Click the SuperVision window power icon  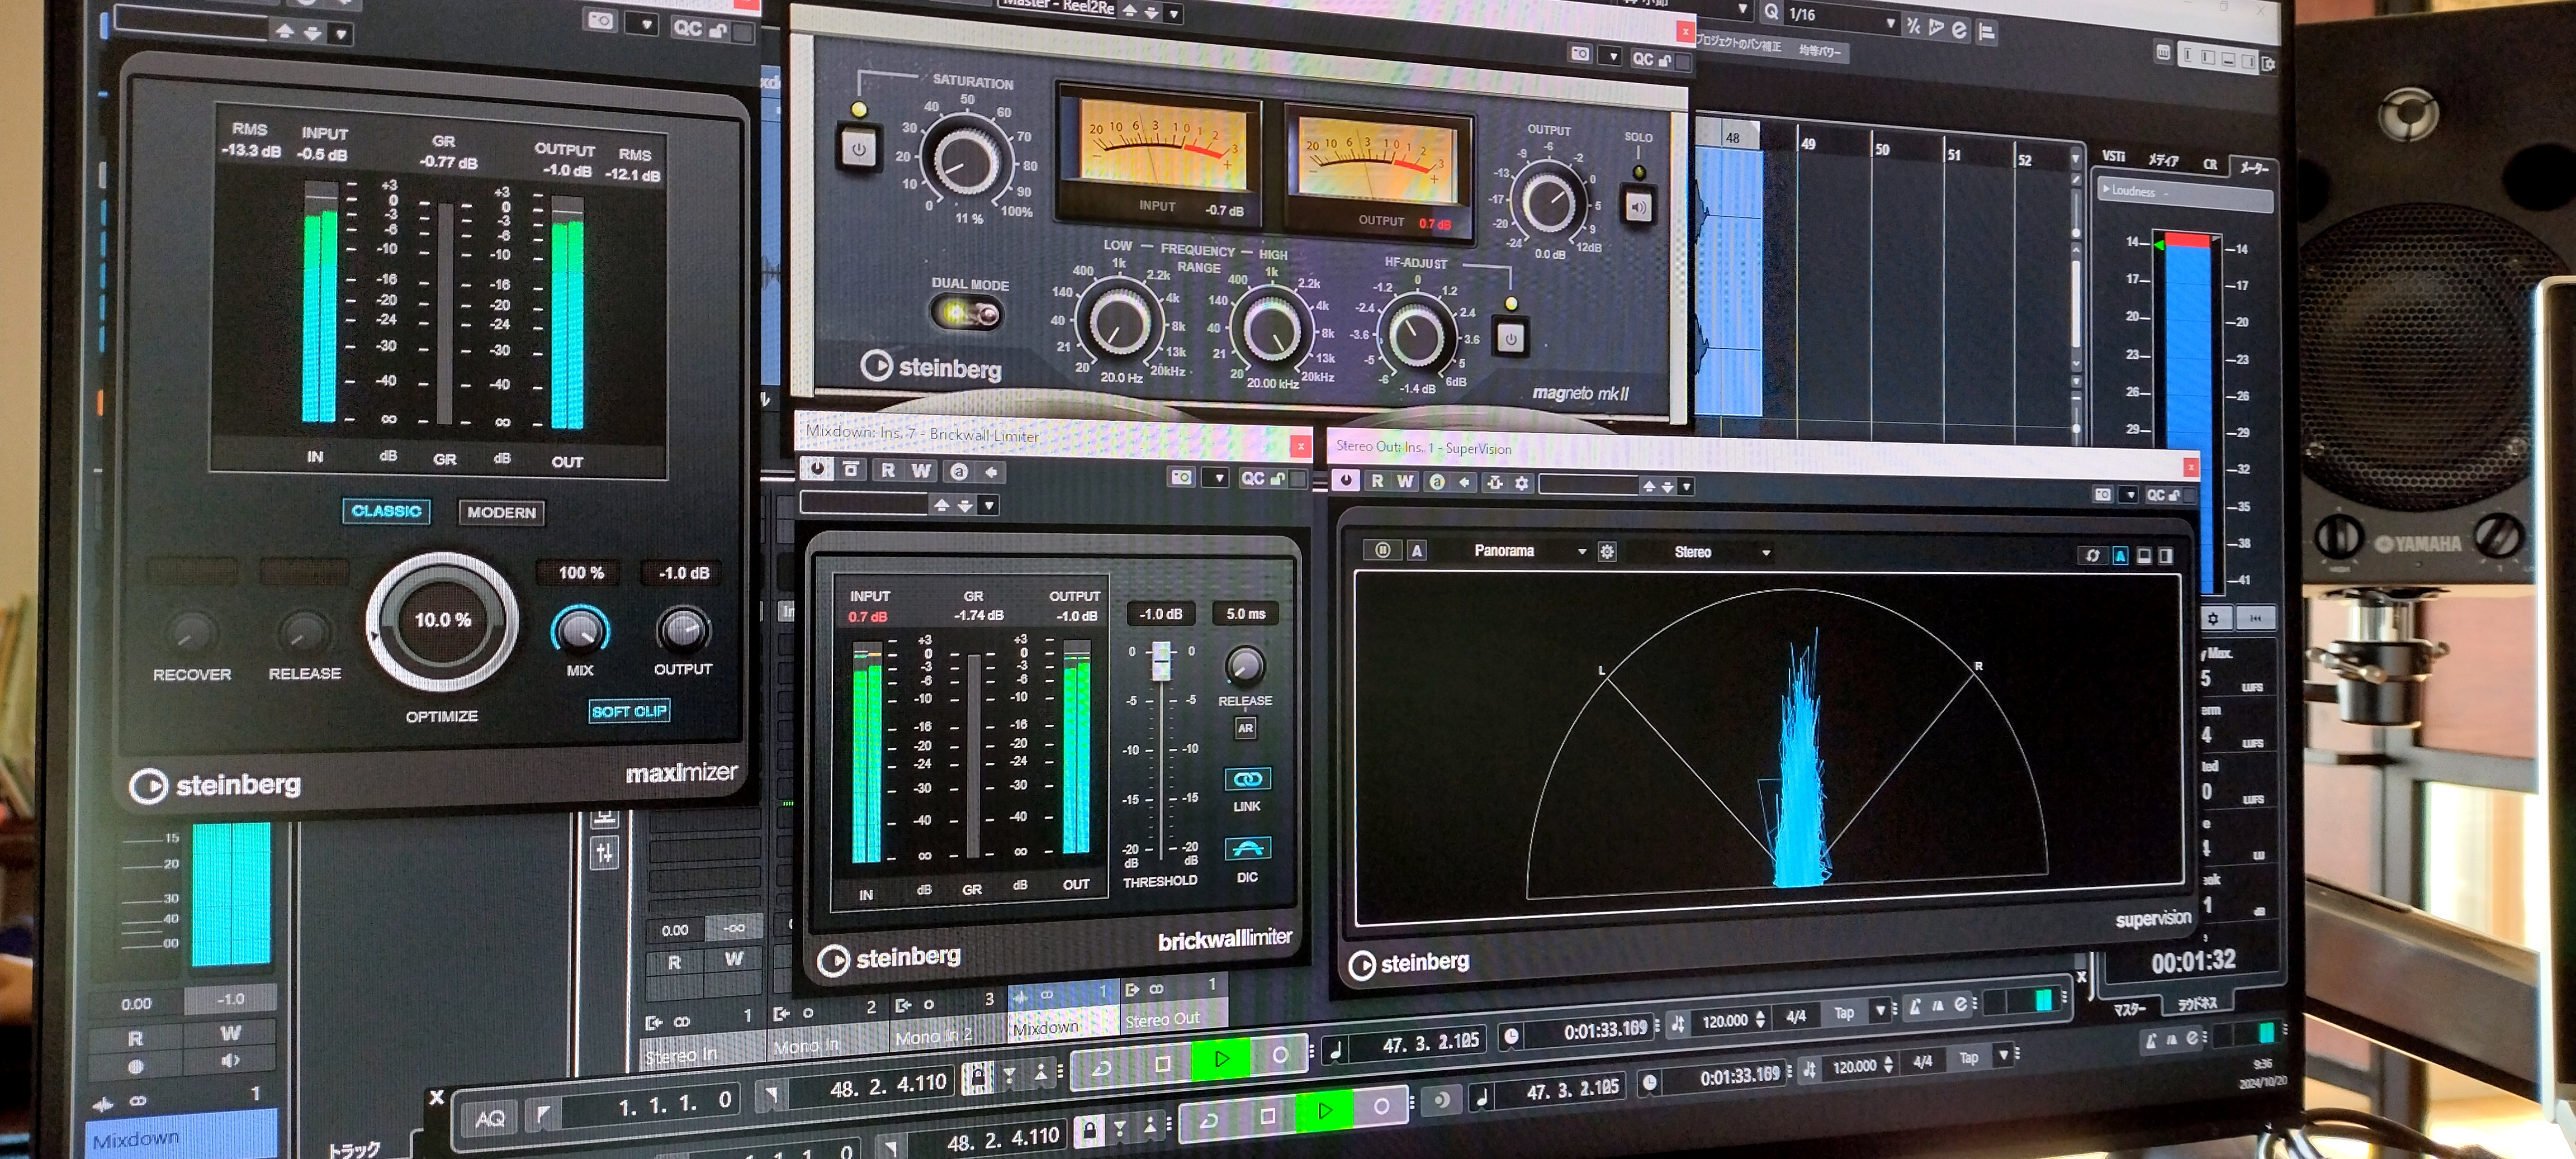click(x=1346, y=480)
